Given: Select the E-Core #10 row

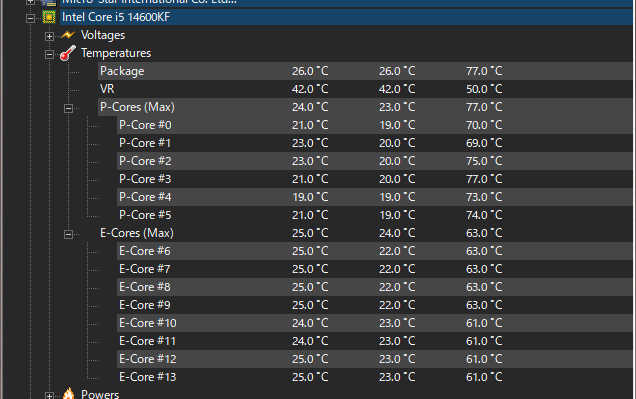Looking at the screenshot, I should pos(375,323).
